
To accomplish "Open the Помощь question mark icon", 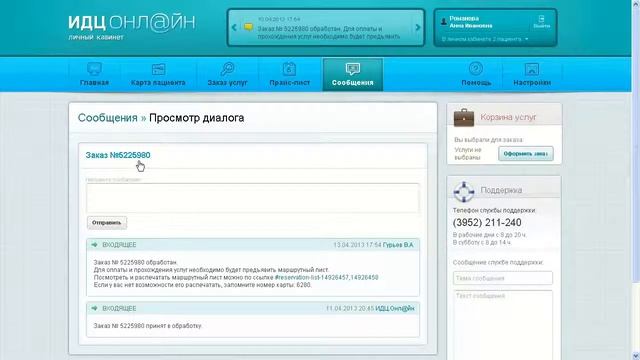I will point(476,69).
